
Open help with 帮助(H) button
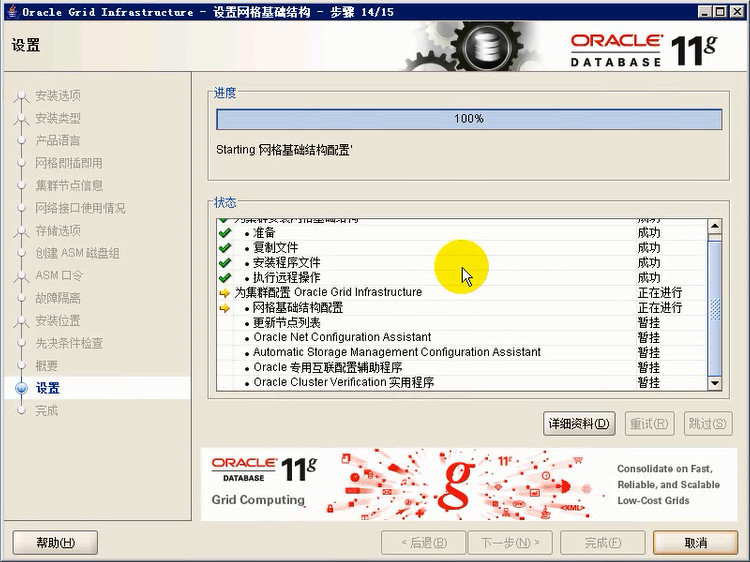point(55,543)
